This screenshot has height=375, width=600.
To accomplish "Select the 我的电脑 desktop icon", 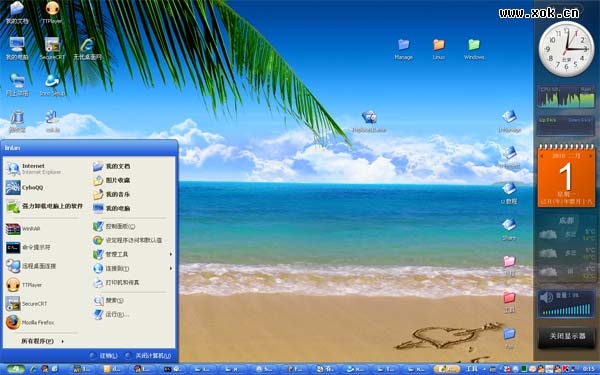I will (17, 49).
